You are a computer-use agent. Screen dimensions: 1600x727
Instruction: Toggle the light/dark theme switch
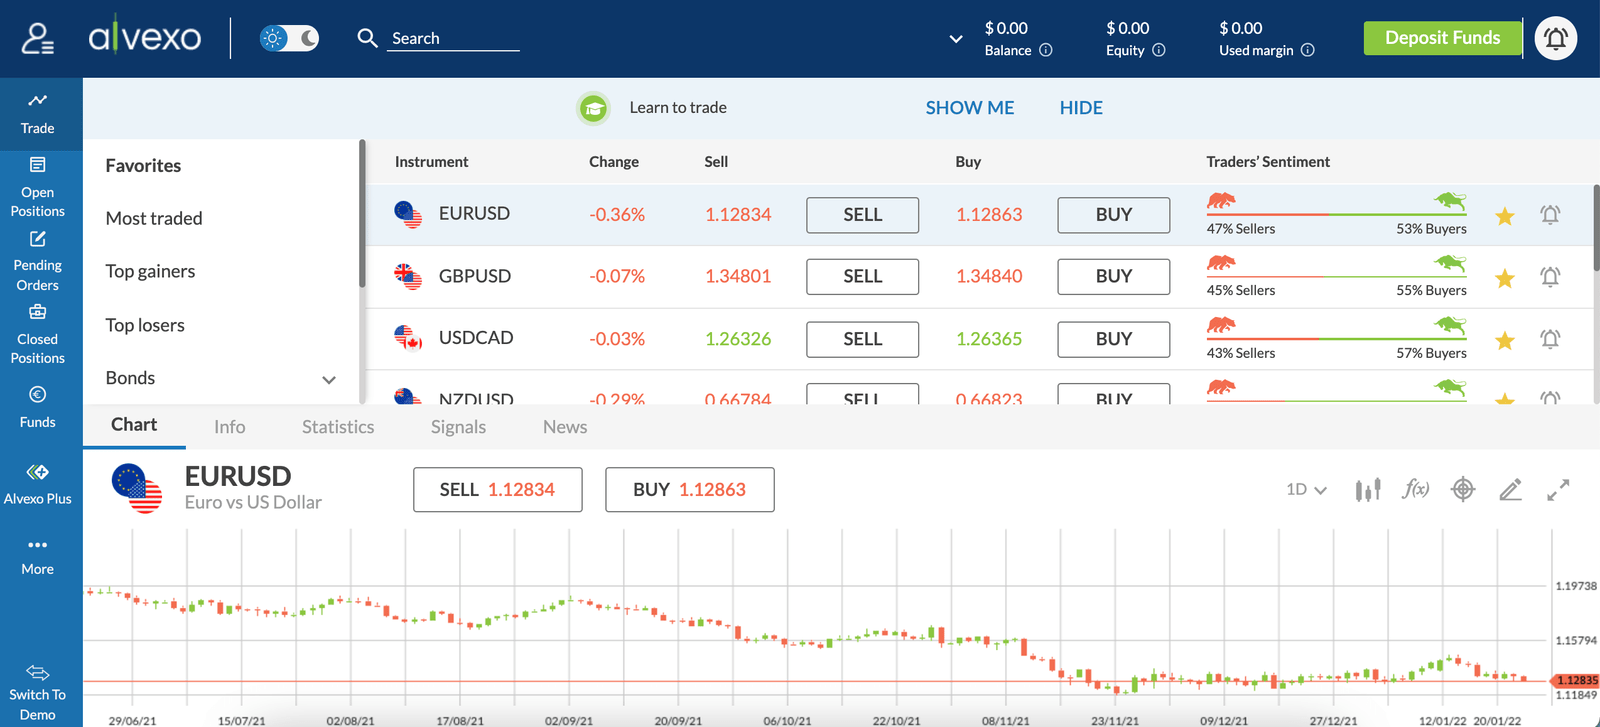289,38
